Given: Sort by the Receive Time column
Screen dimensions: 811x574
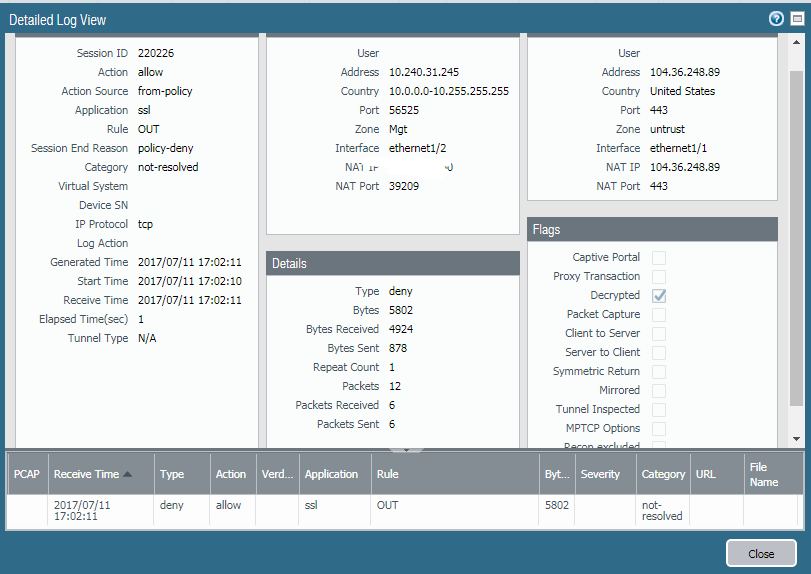Looking at the screenshot, I should tap(86, 474).
